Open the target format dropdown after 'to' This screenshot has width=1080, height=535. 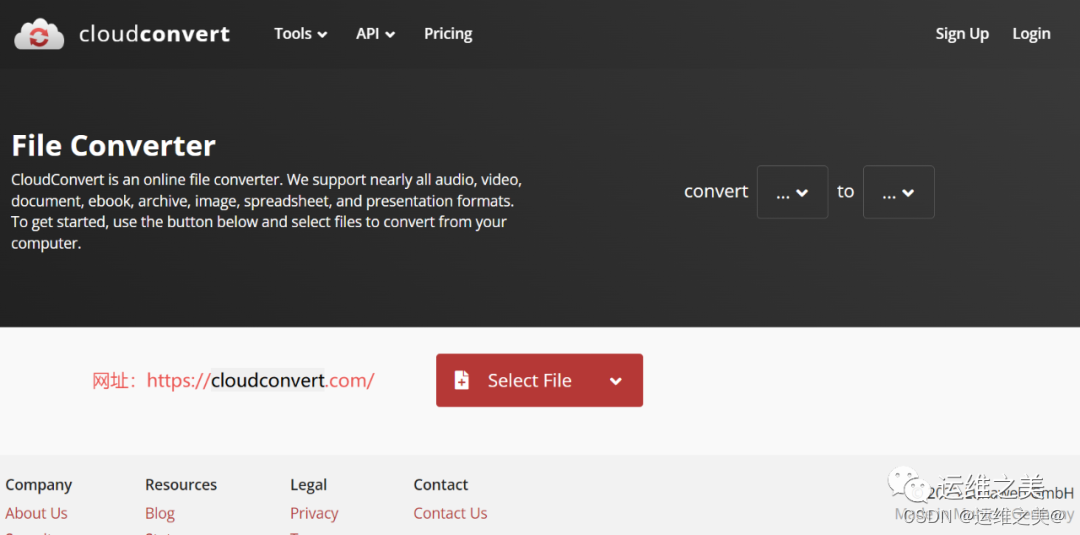898,192
